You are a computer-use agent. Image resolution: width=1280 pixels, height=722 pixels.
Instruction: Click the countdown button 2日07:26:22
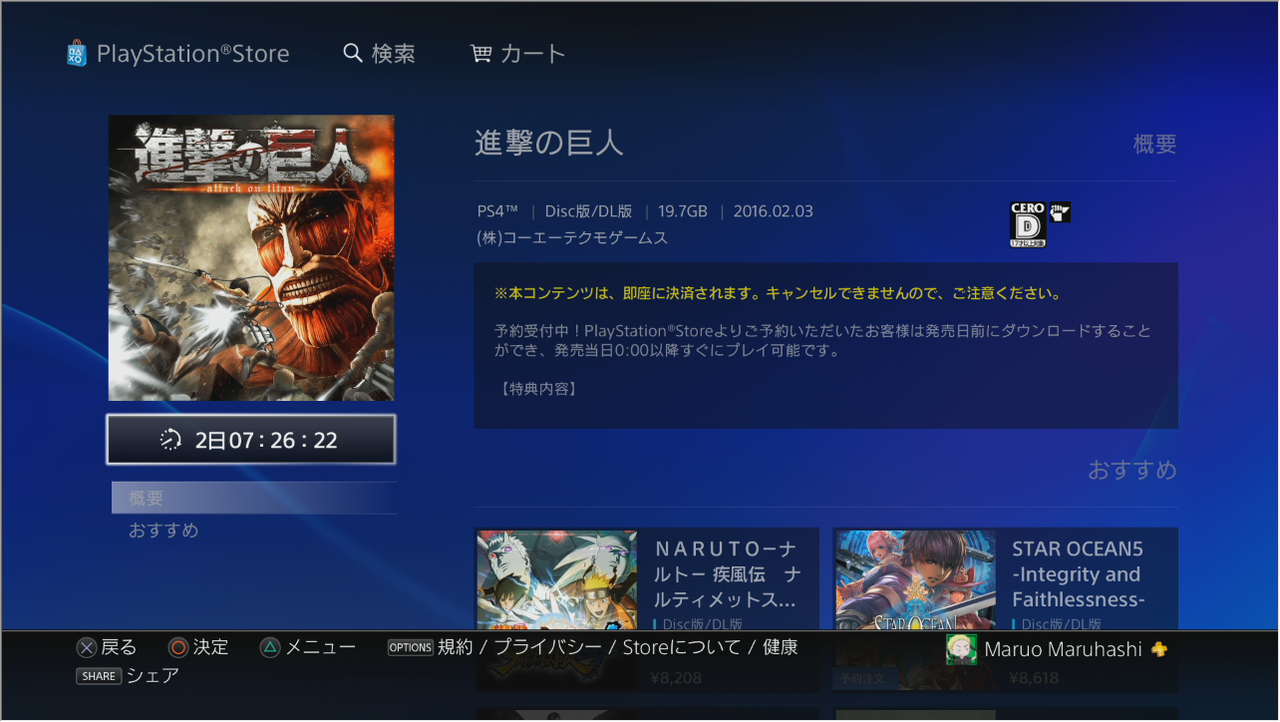(251, 440)
